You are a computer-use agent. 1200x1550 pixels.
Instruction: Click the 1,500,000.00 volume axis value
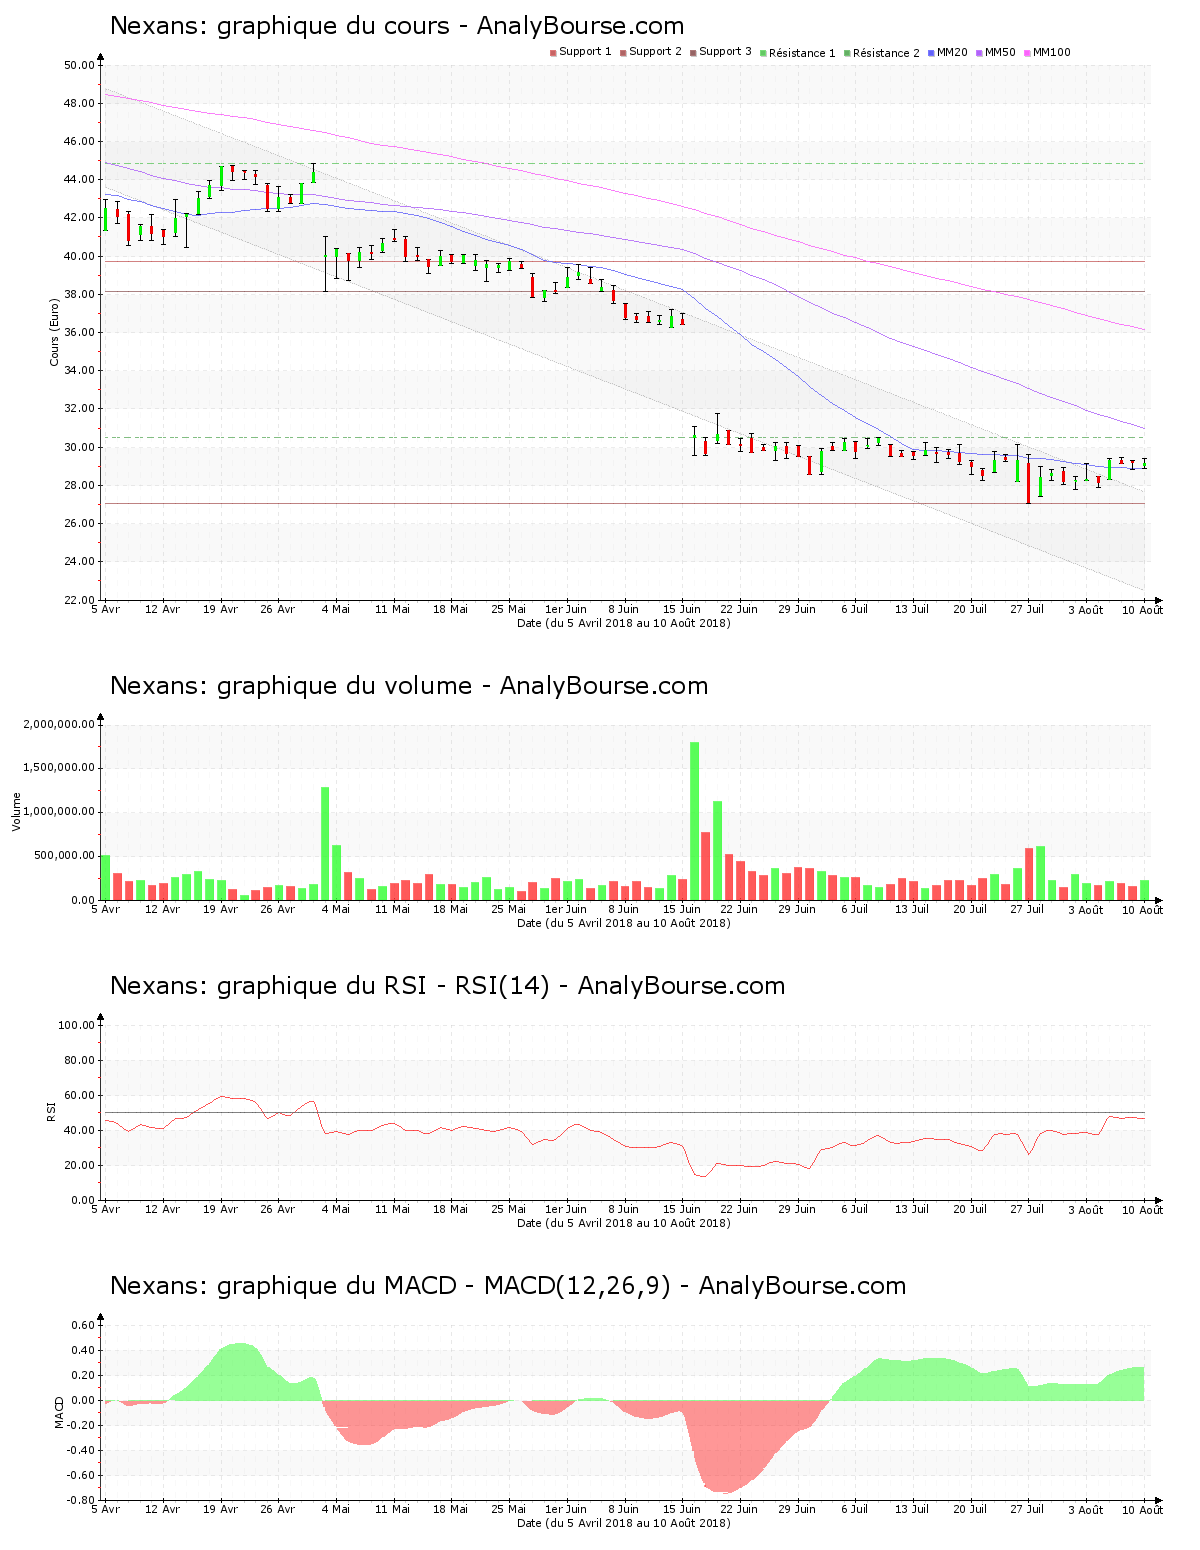[59, 768]
